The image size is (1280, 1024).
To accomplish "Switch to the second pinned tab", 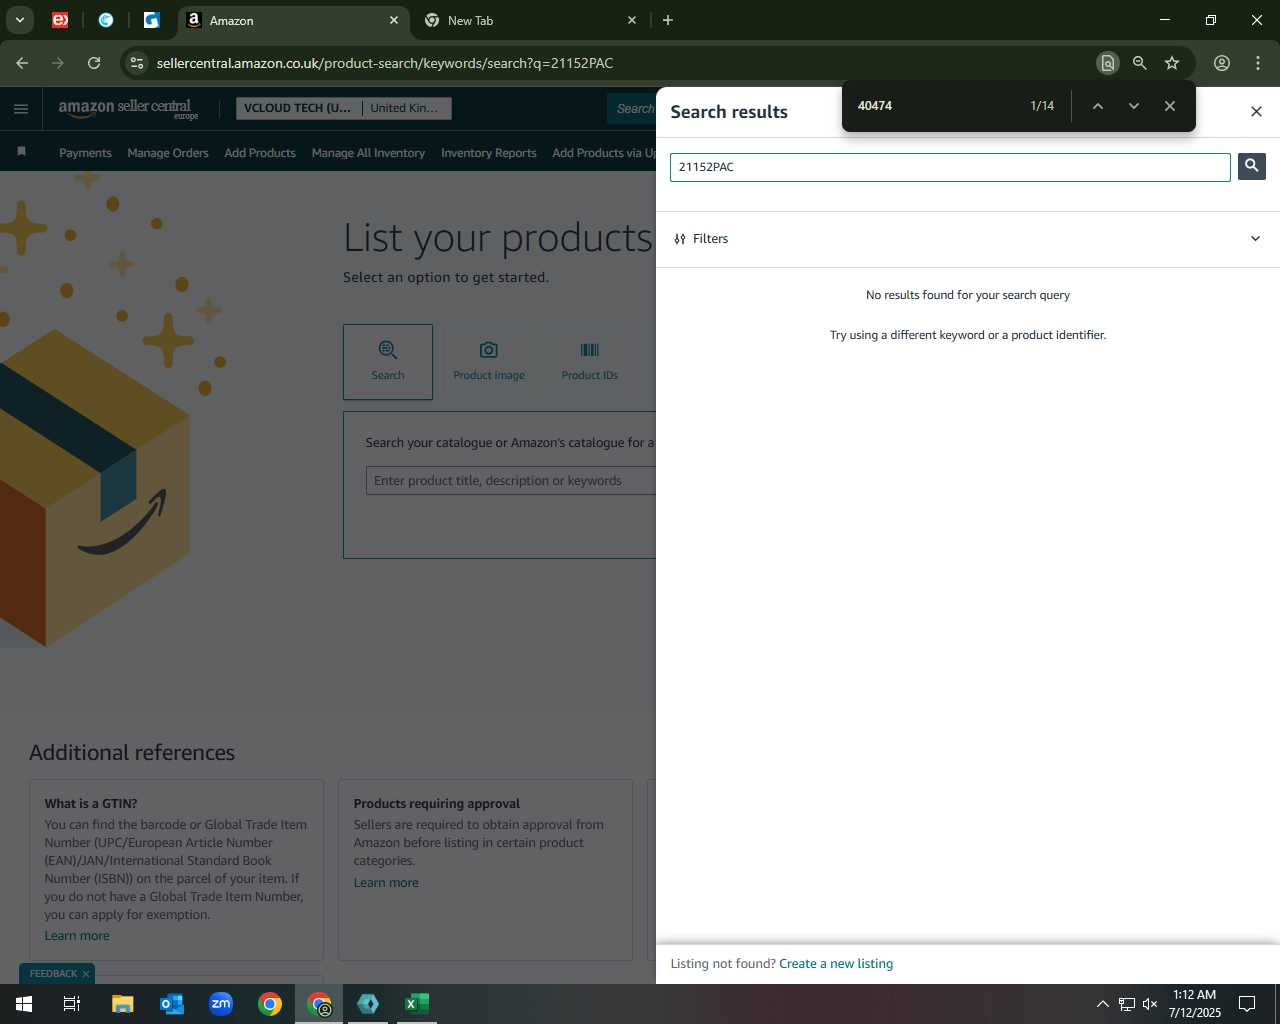I will coord(106,20).
